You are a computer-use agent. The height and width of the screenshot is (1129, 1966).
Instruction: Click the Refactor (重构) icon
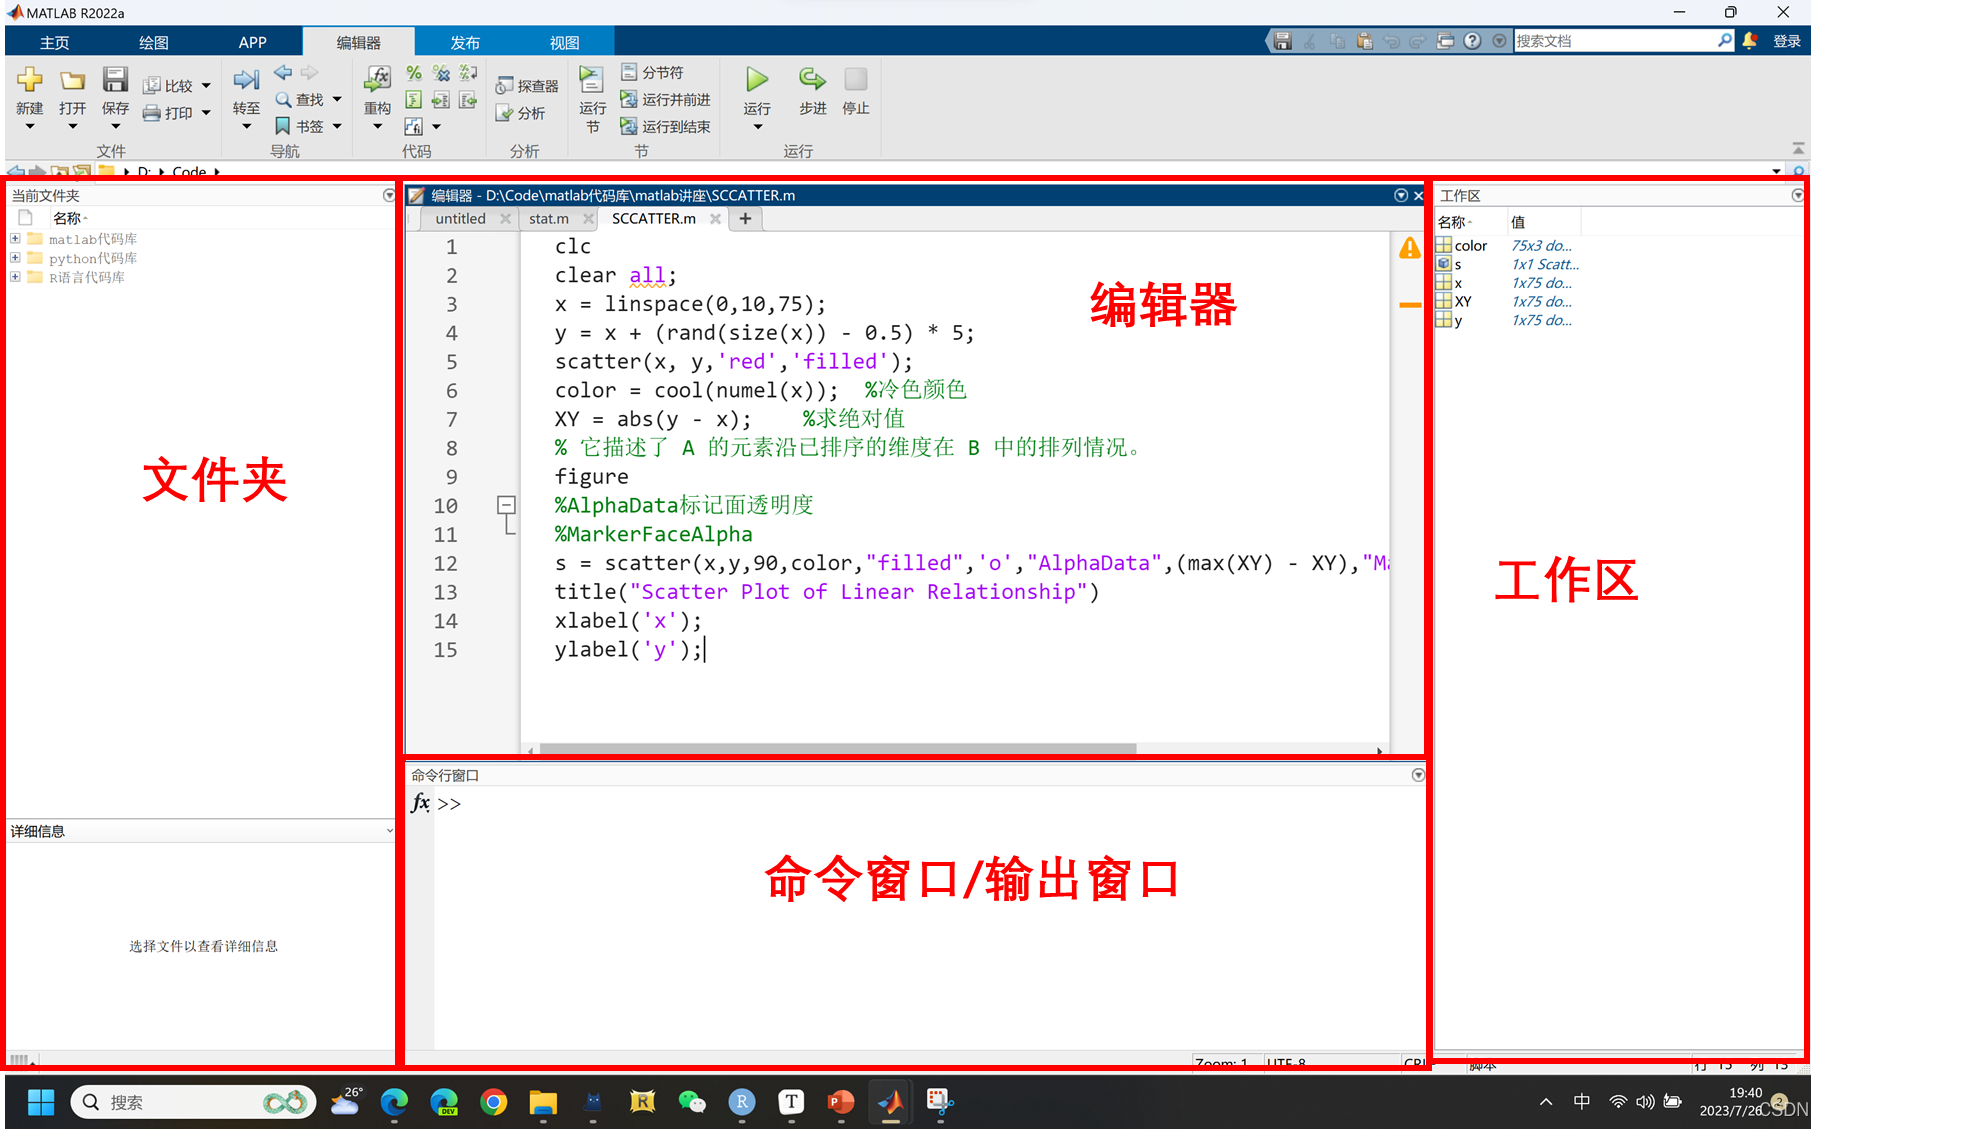pos(377,80)
